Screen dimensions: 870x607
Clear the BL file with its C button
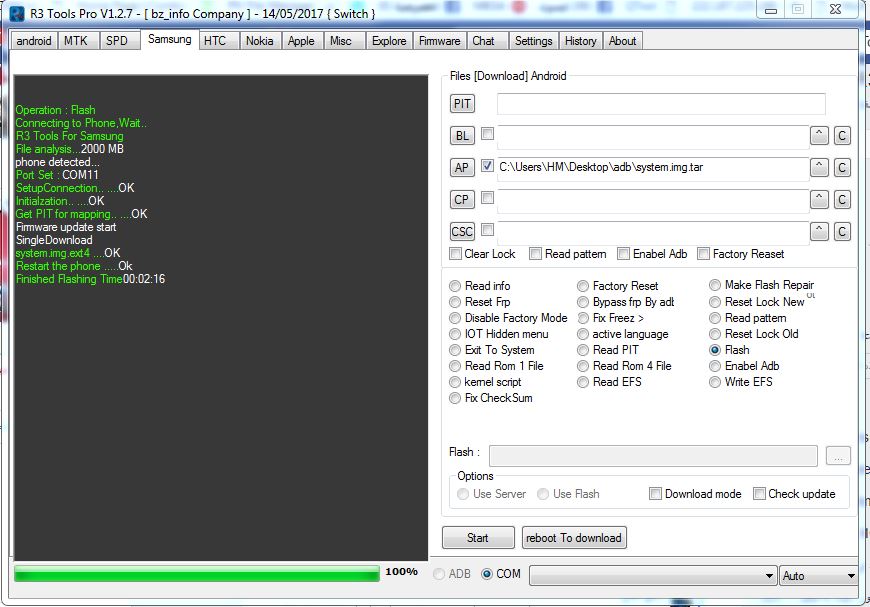842,135
